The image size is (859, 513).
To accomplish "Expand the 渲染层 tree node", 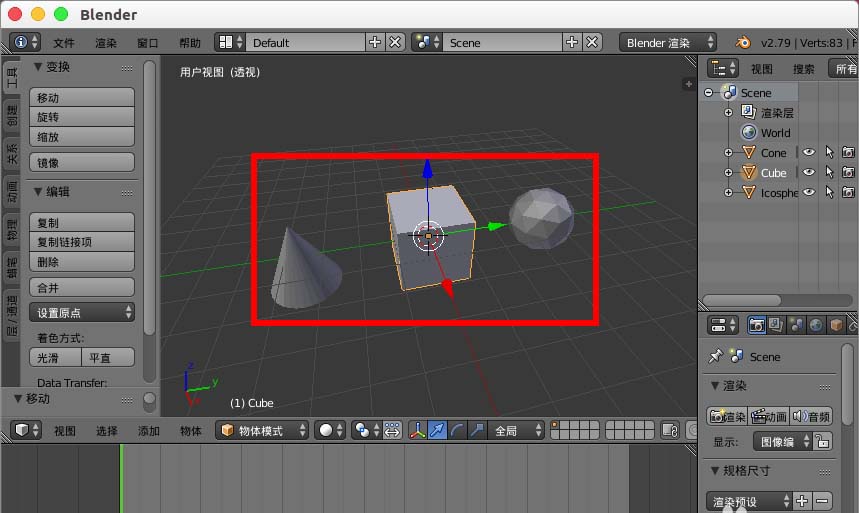I will [x=728, y=112].
